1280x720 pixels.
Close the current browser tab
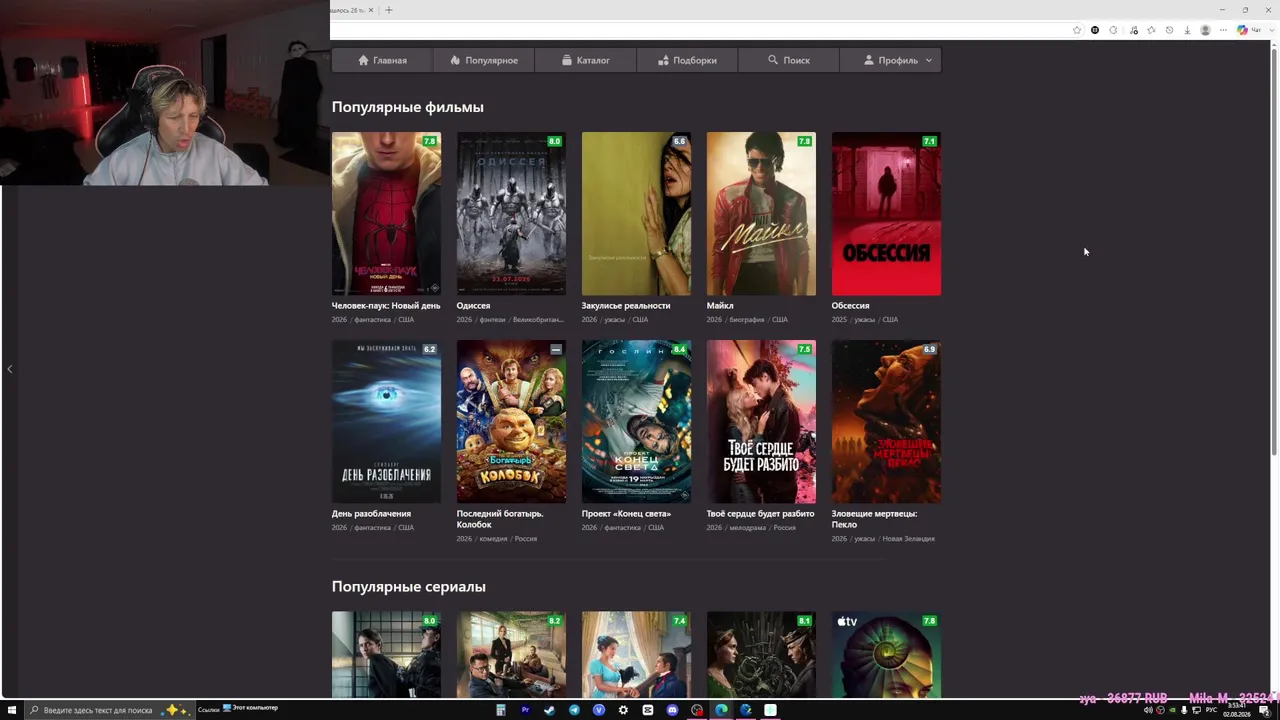371,10
